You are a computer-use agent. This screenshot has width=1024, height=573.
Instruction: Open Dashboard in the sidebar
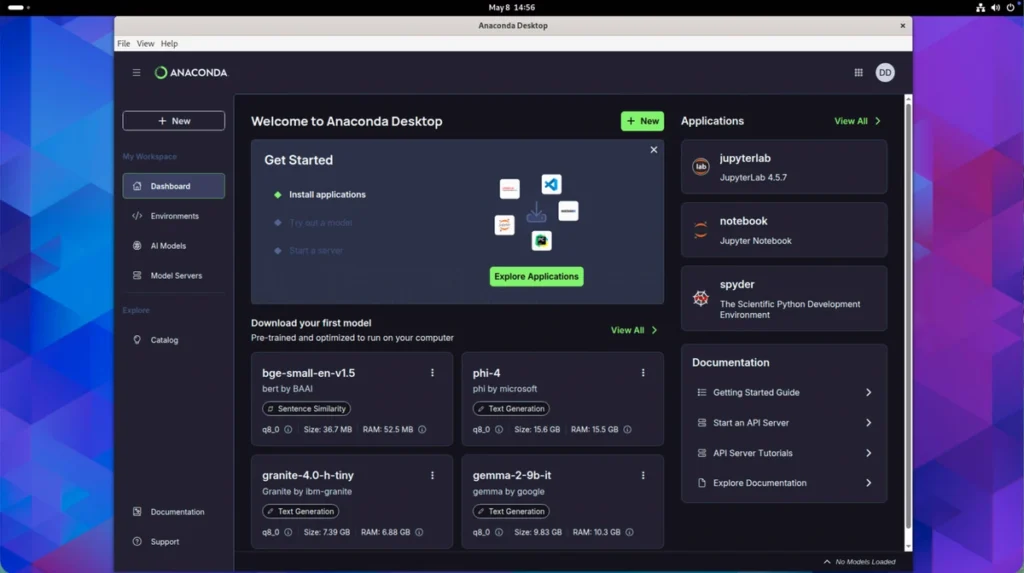tap(174, 186)
